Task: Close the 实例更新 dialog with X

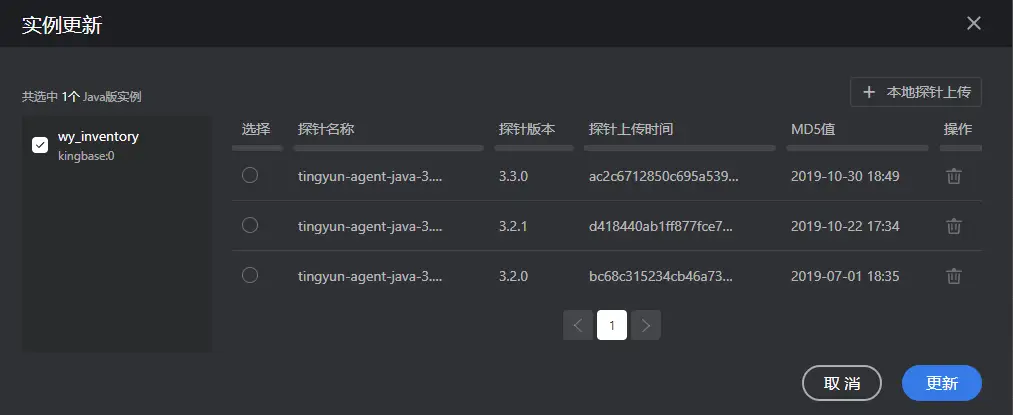Action: tap(974, 23)
